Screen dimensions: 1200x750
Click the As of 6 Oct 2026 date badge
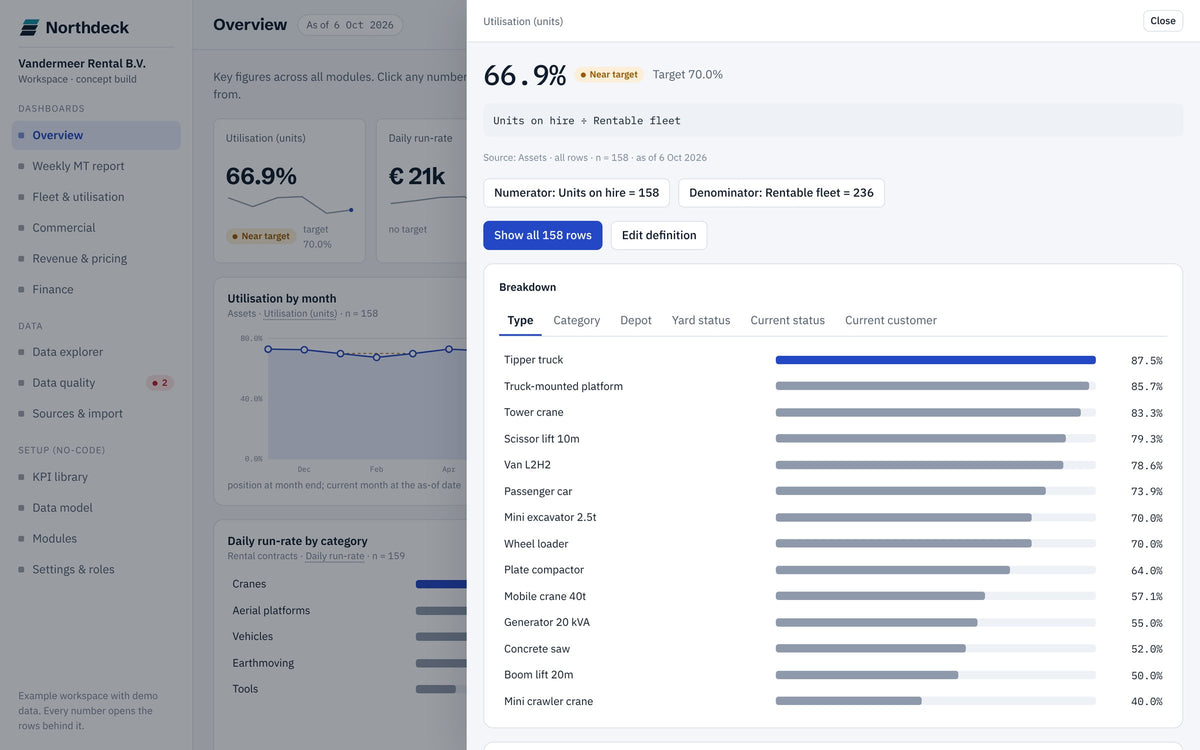350,25
